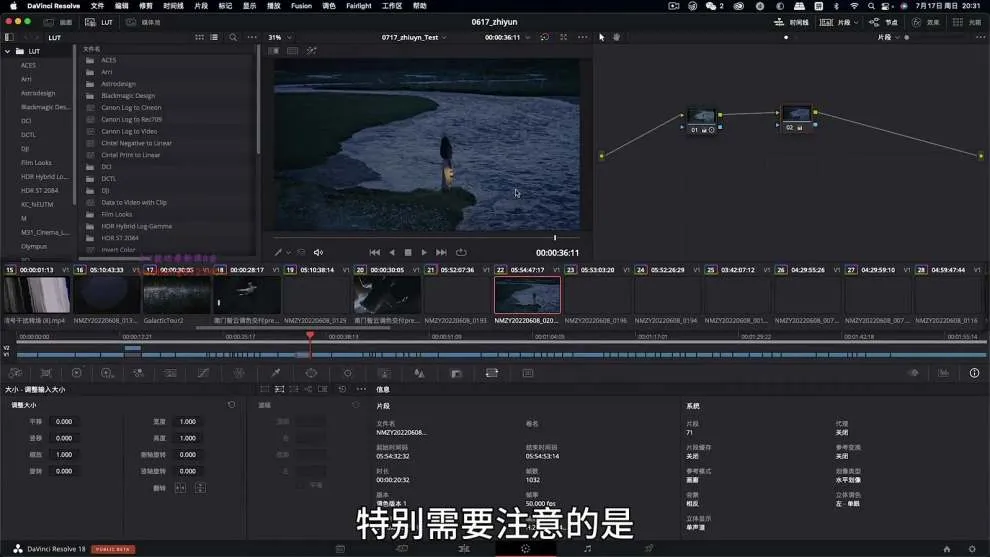The image size is (990, 557).
Task: Expand the Film Looks folder in LUT tree
Action: click(x=36, y=162)
